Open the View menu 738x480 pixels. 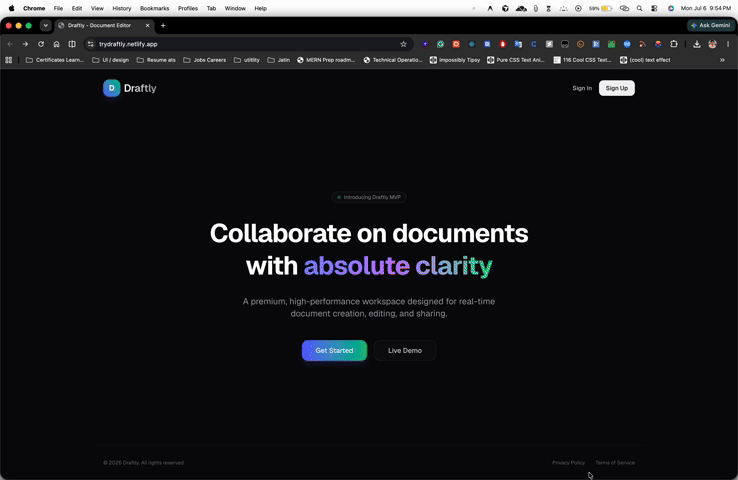tap(97, 8)
